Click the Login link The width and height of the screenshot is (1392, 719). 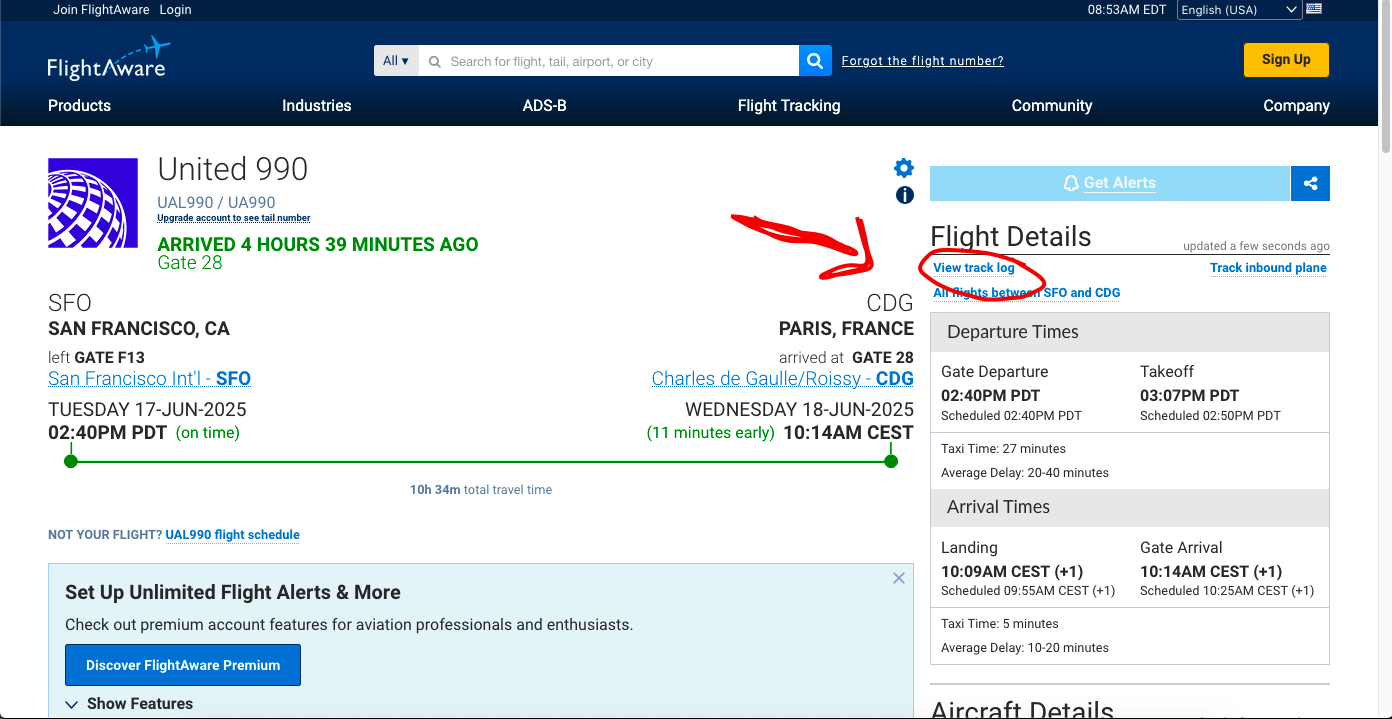175,10
